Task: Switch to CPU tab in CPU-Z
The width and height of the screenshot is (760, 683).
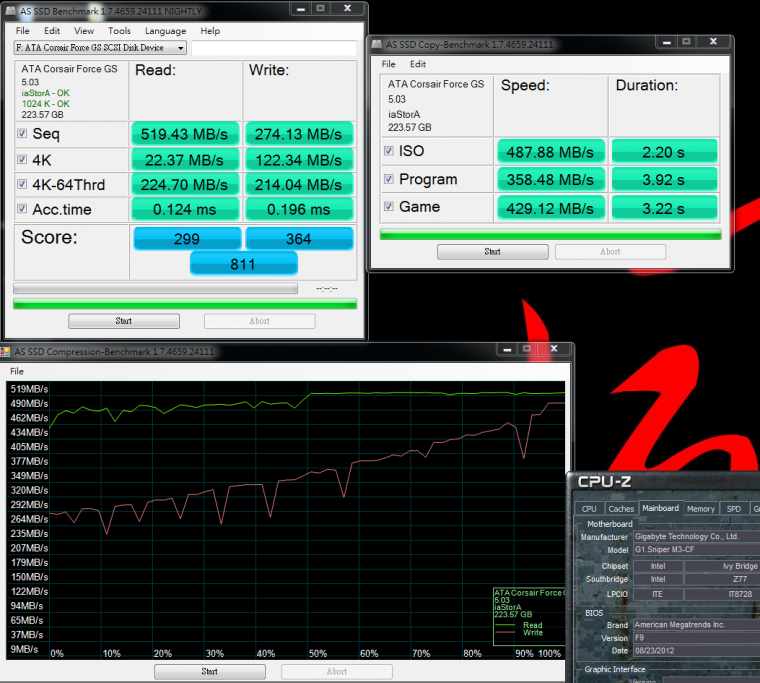Action: click(589, 508)
